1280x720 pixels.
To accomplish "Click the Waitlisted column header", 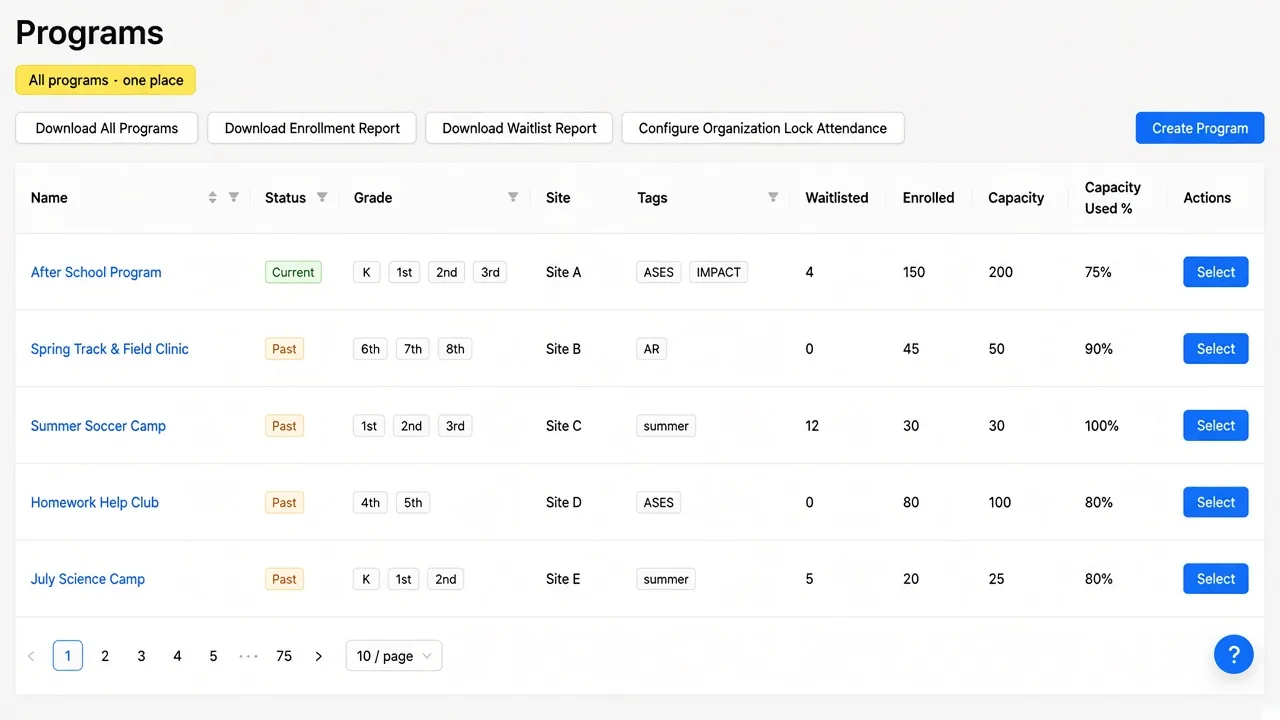I will tap(837, 198).
